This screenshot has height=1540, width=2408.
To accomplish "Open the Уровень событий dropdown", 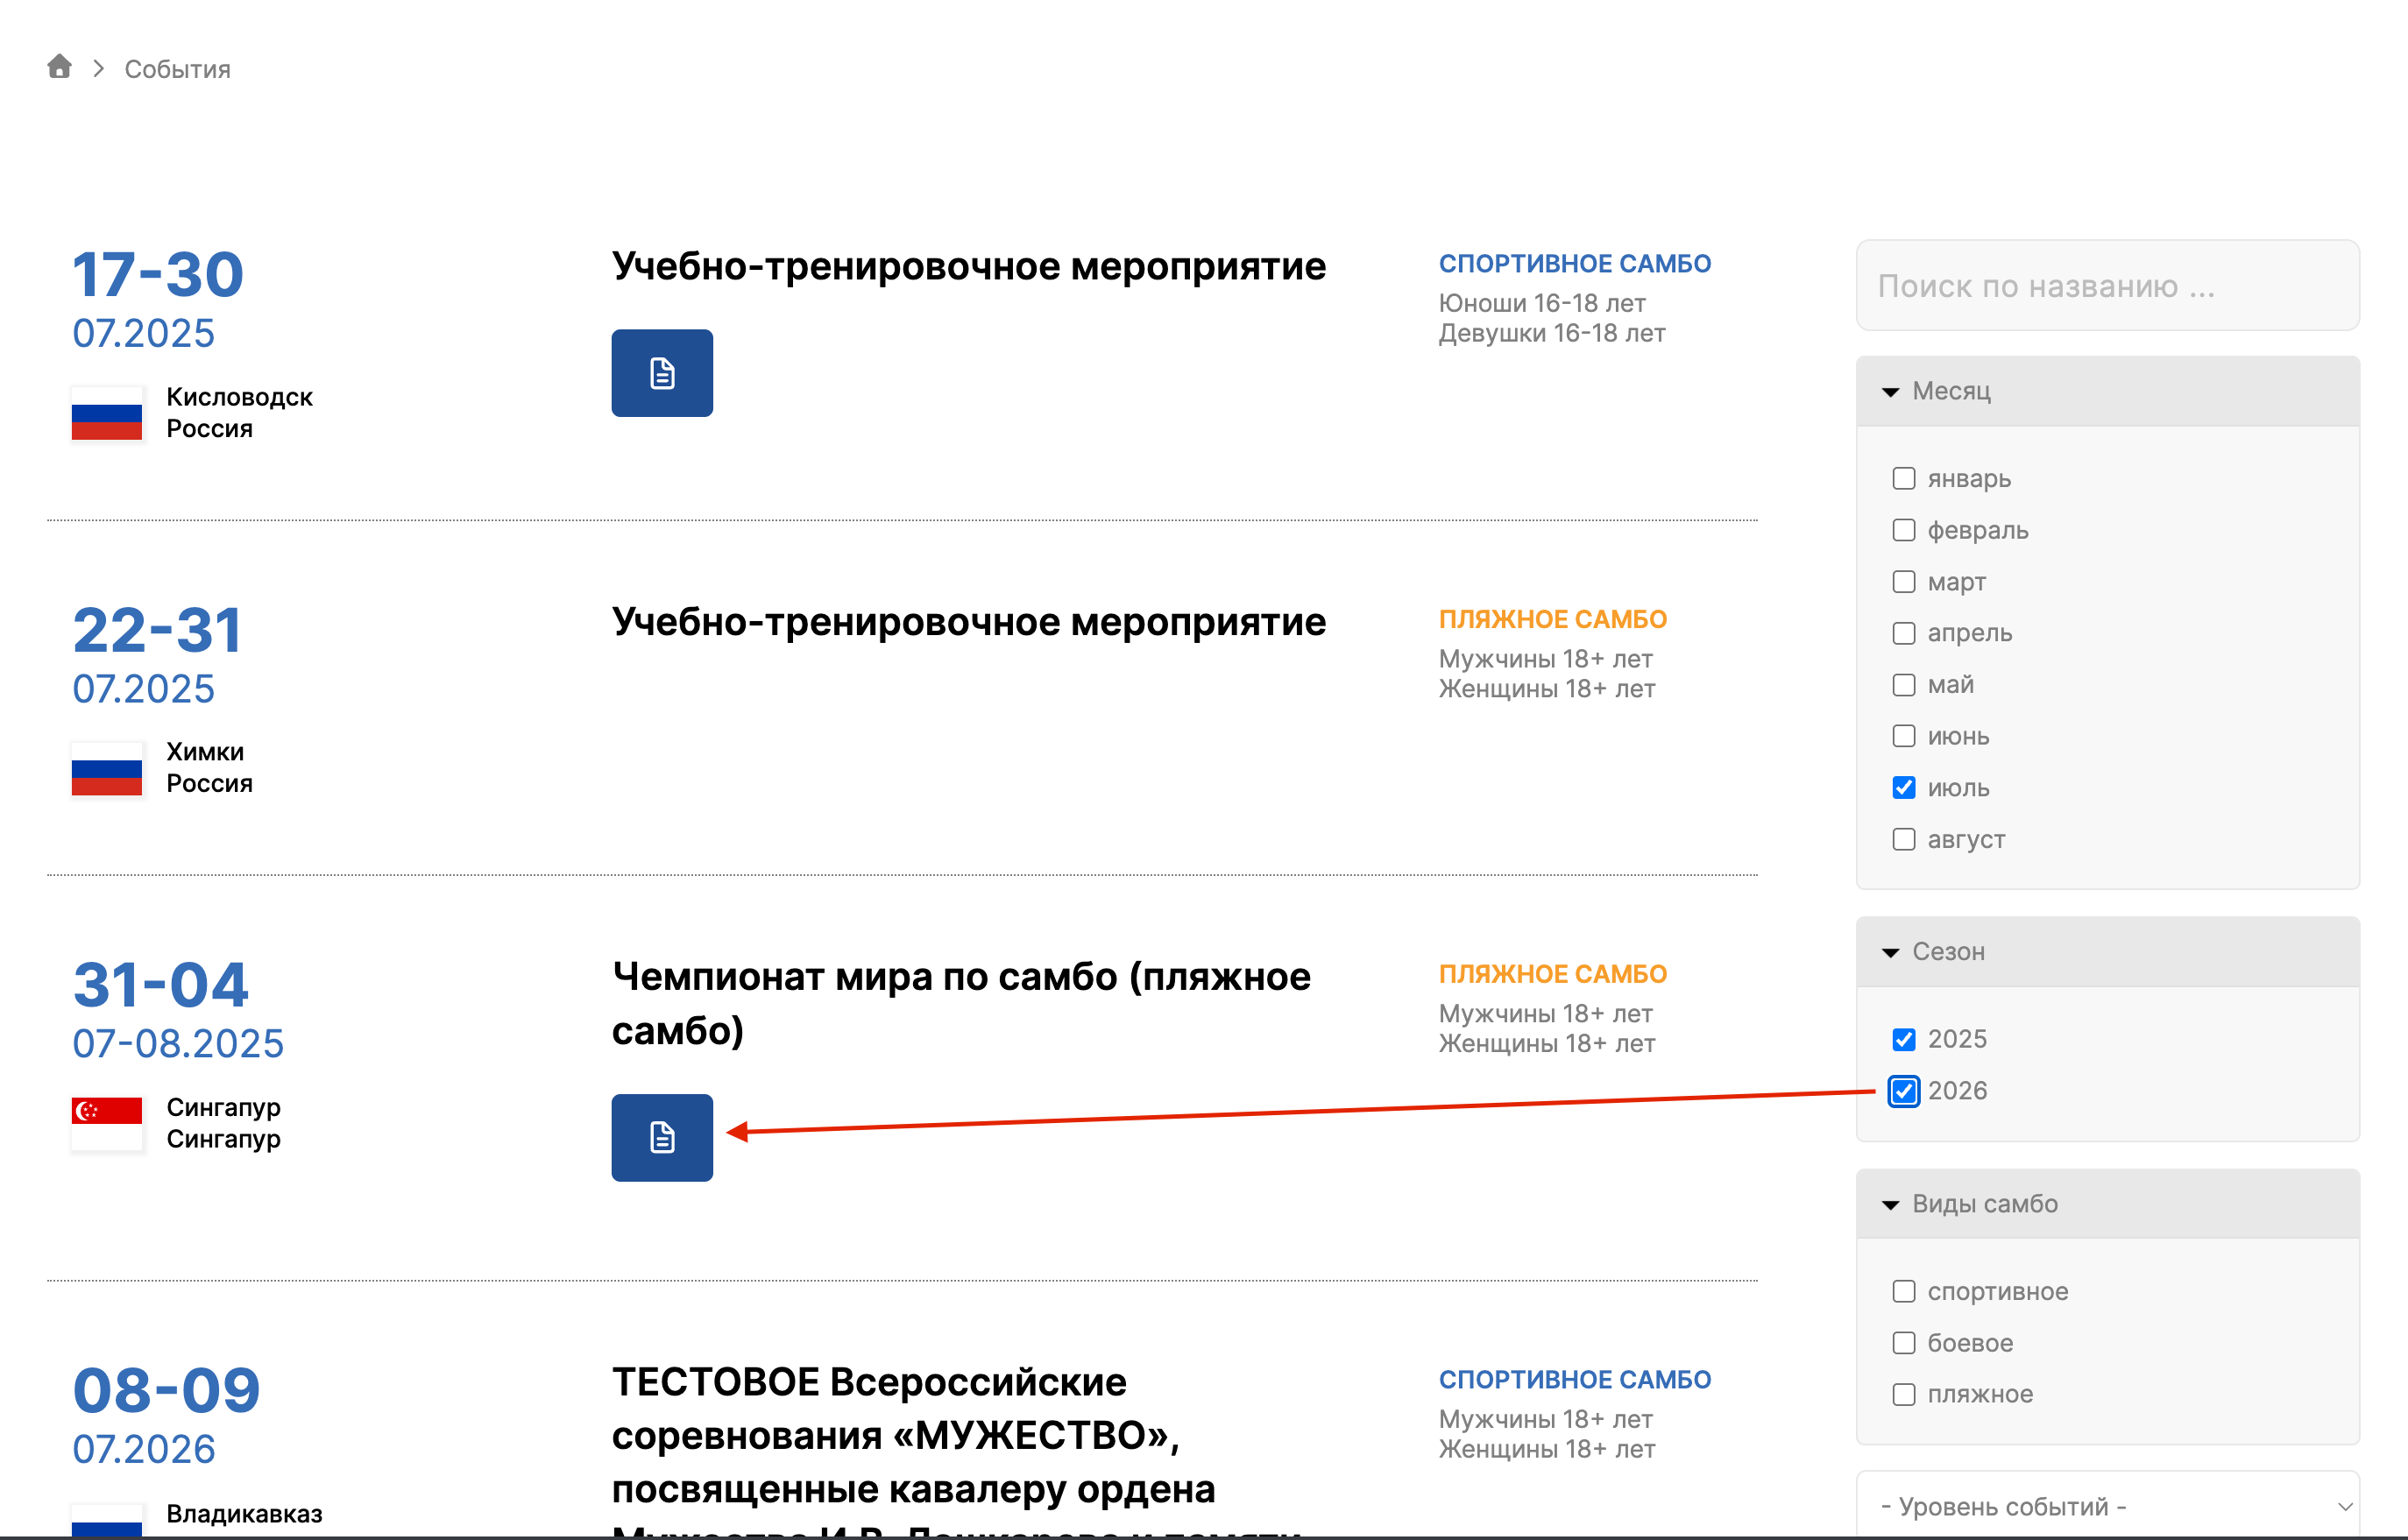I will (x=2107, y=1505).
